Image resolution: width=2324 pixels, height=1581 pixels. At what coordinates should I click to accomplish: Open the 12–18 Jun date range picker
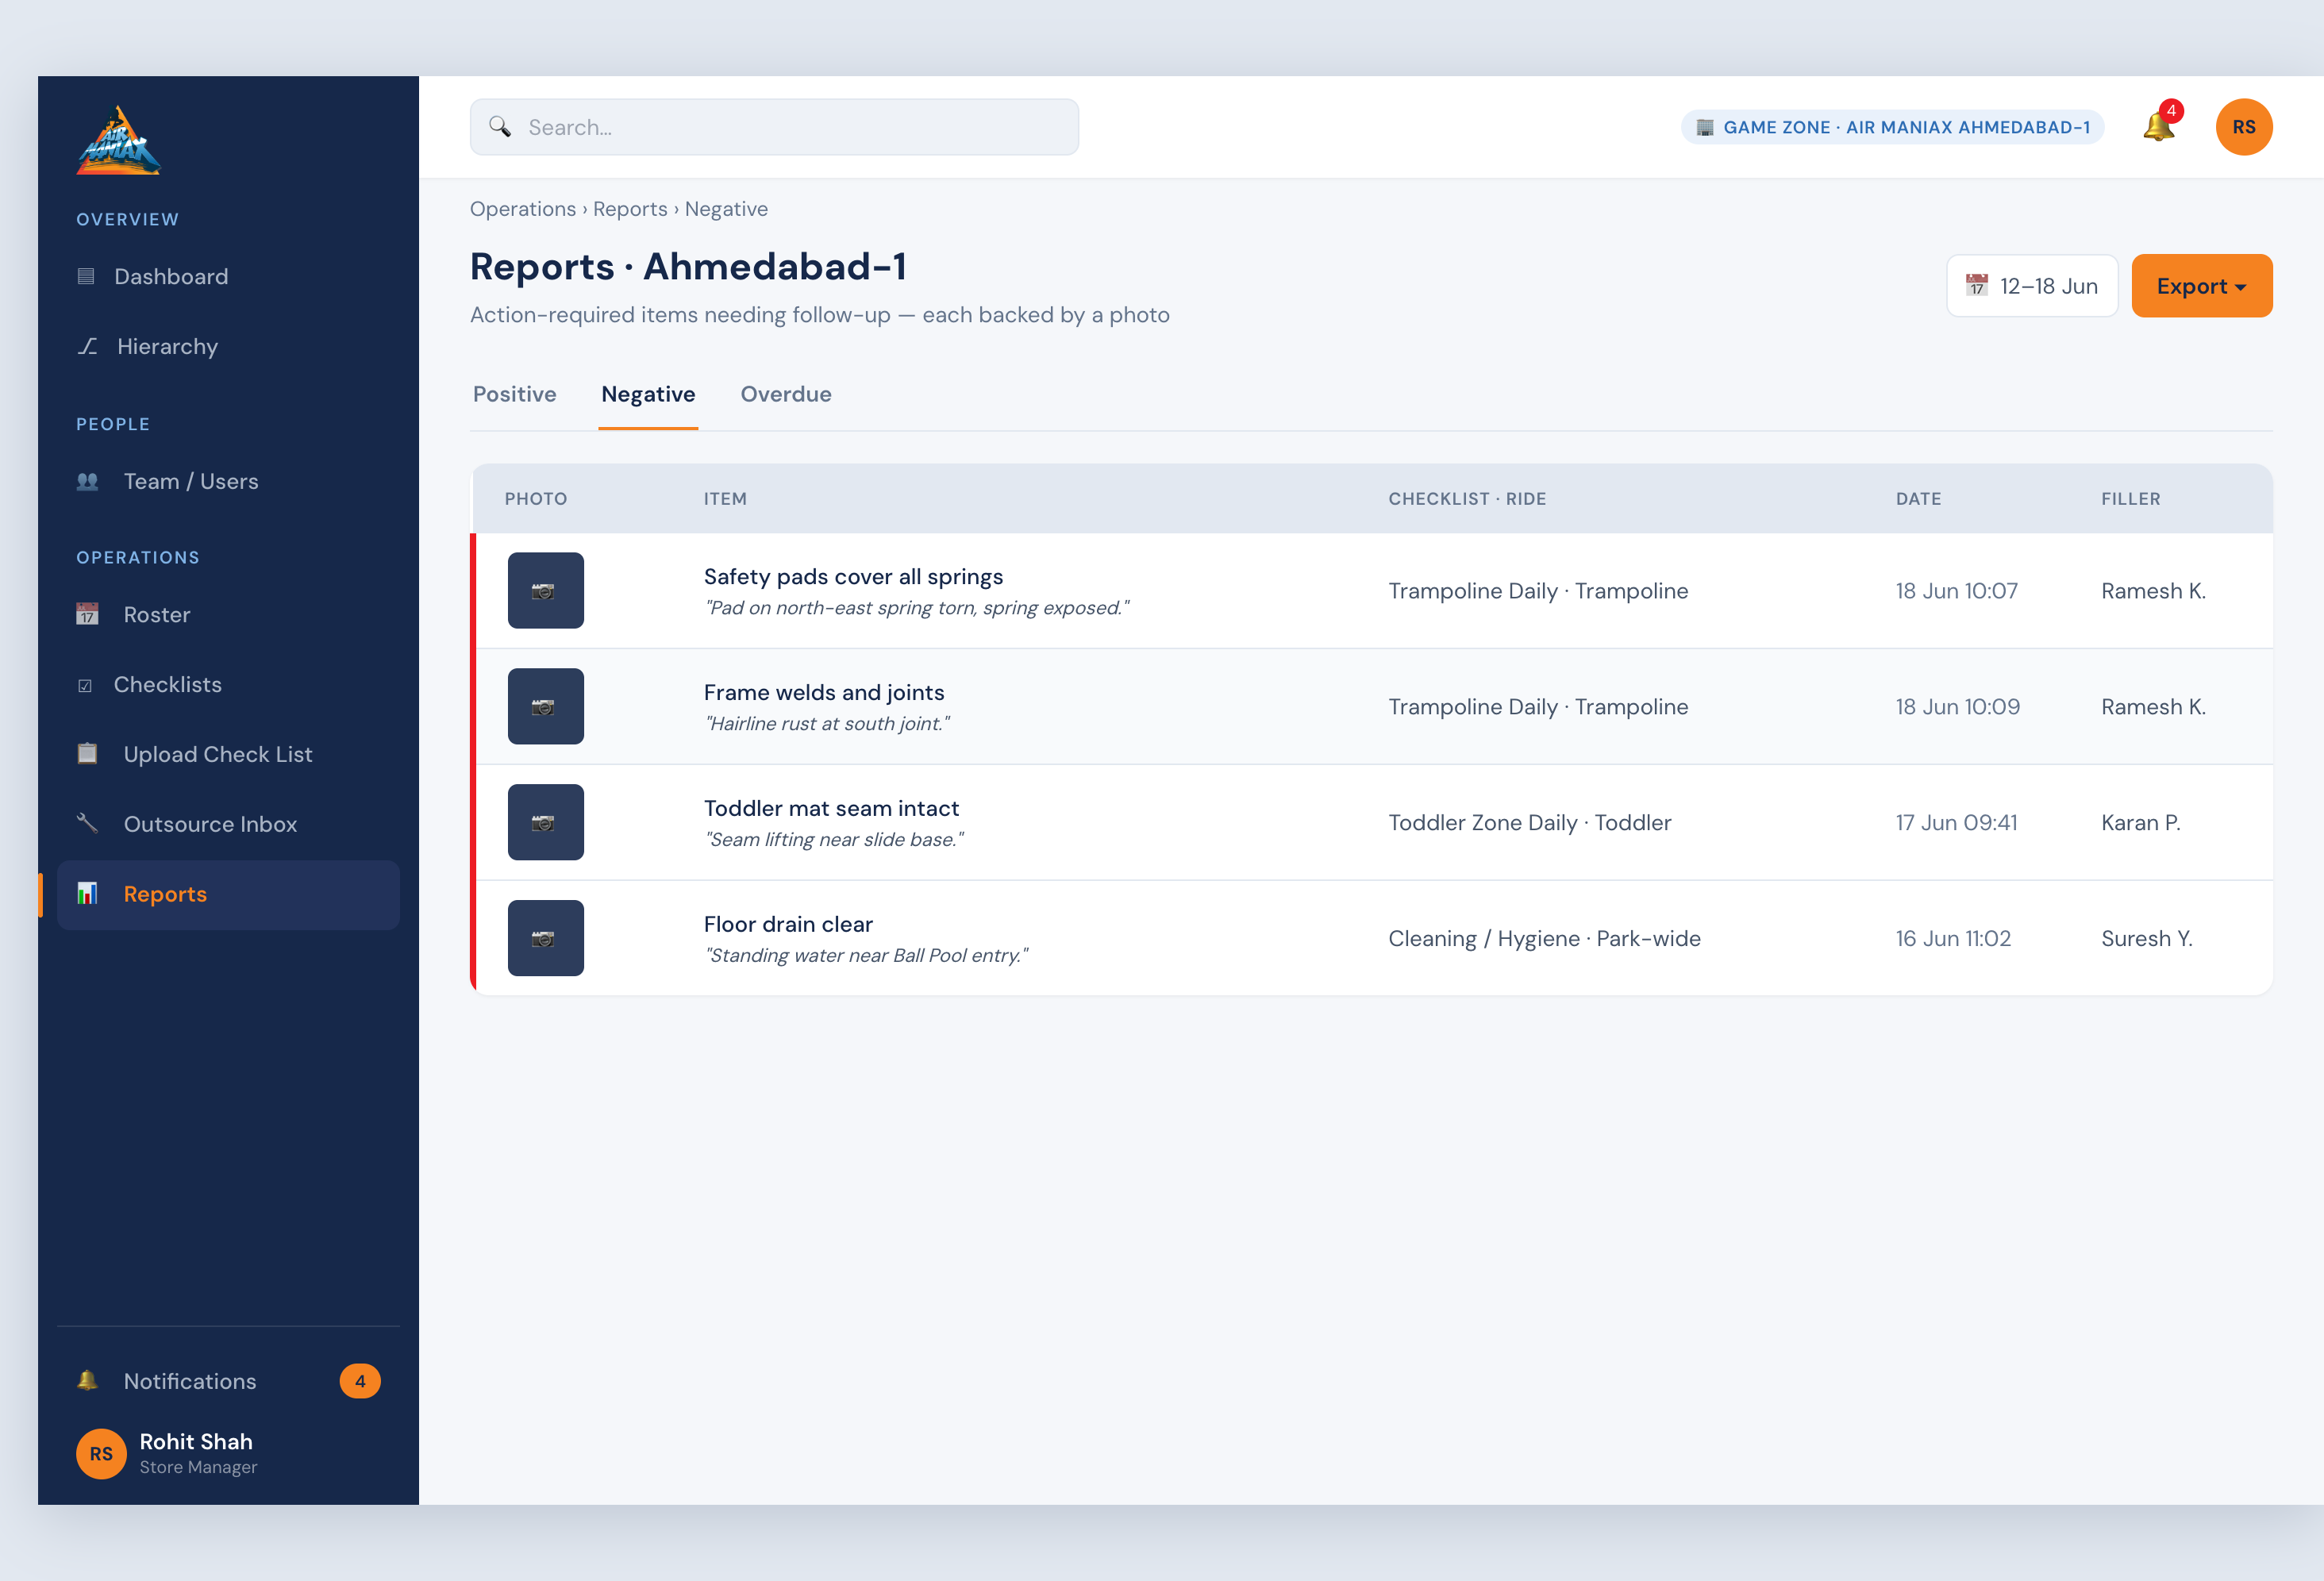tap(2032, 286)
